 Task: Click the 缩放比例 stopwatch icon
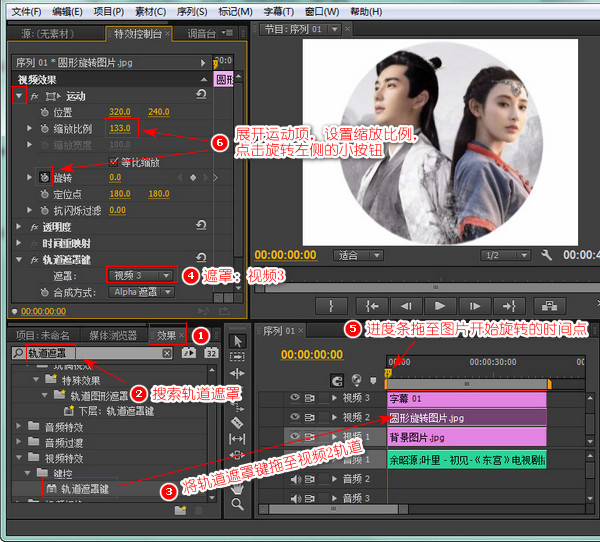[x=45, y=128]
